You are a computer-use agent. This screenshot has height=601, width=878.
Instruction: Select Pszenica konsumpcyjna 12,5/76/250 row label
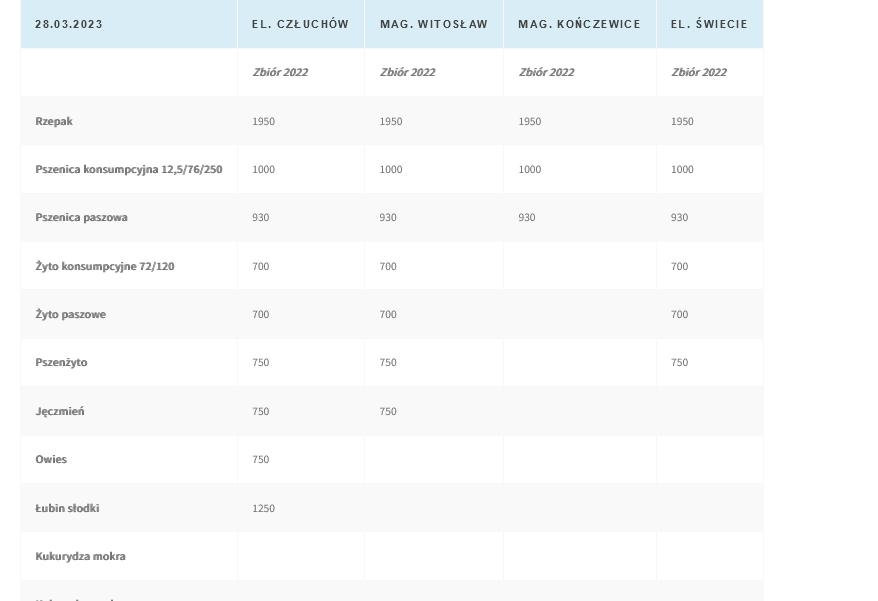tap(128, 170)
